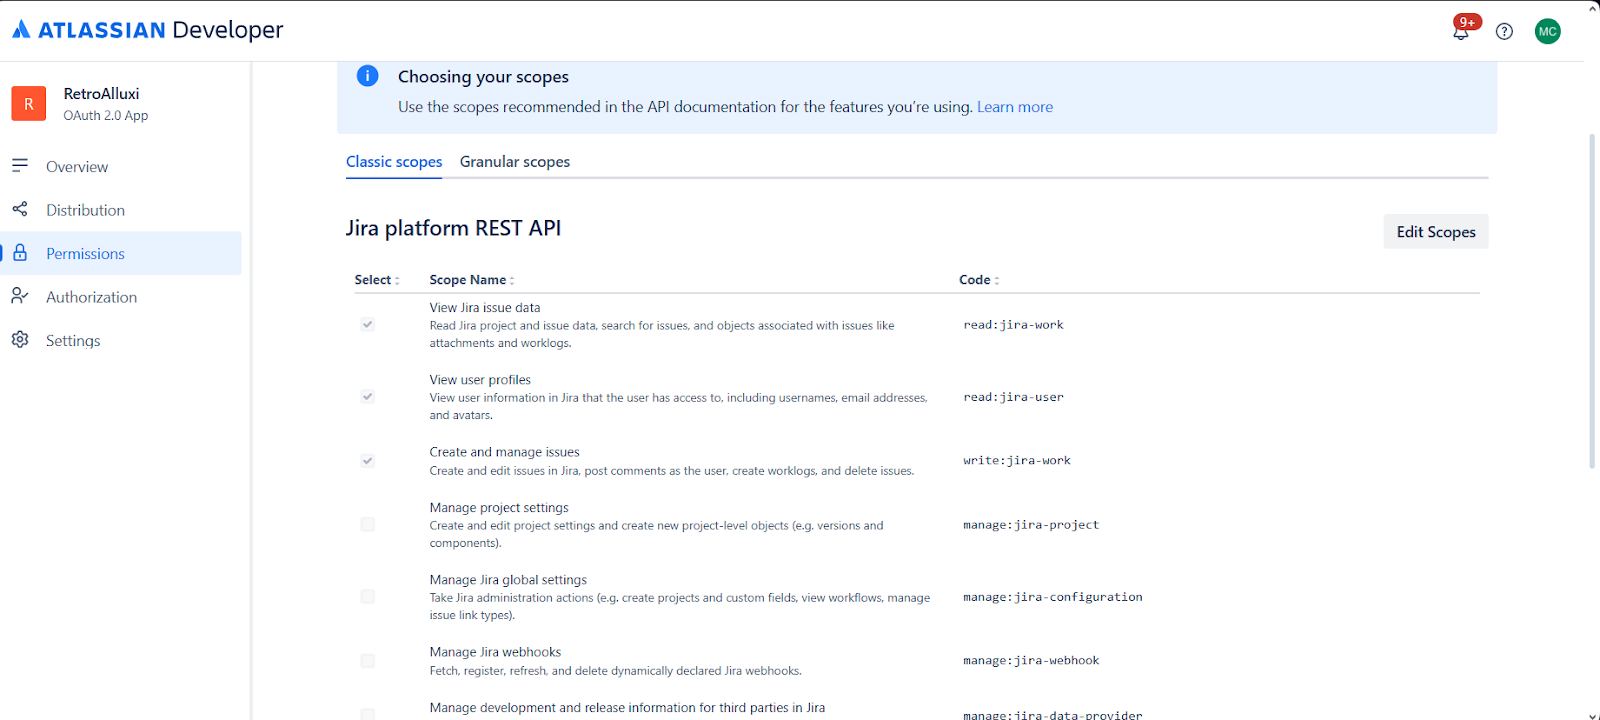The width and height of the screenshot is (1600, 720).
Task: Enable the Manage project settings checkbox
Action: 368,524
